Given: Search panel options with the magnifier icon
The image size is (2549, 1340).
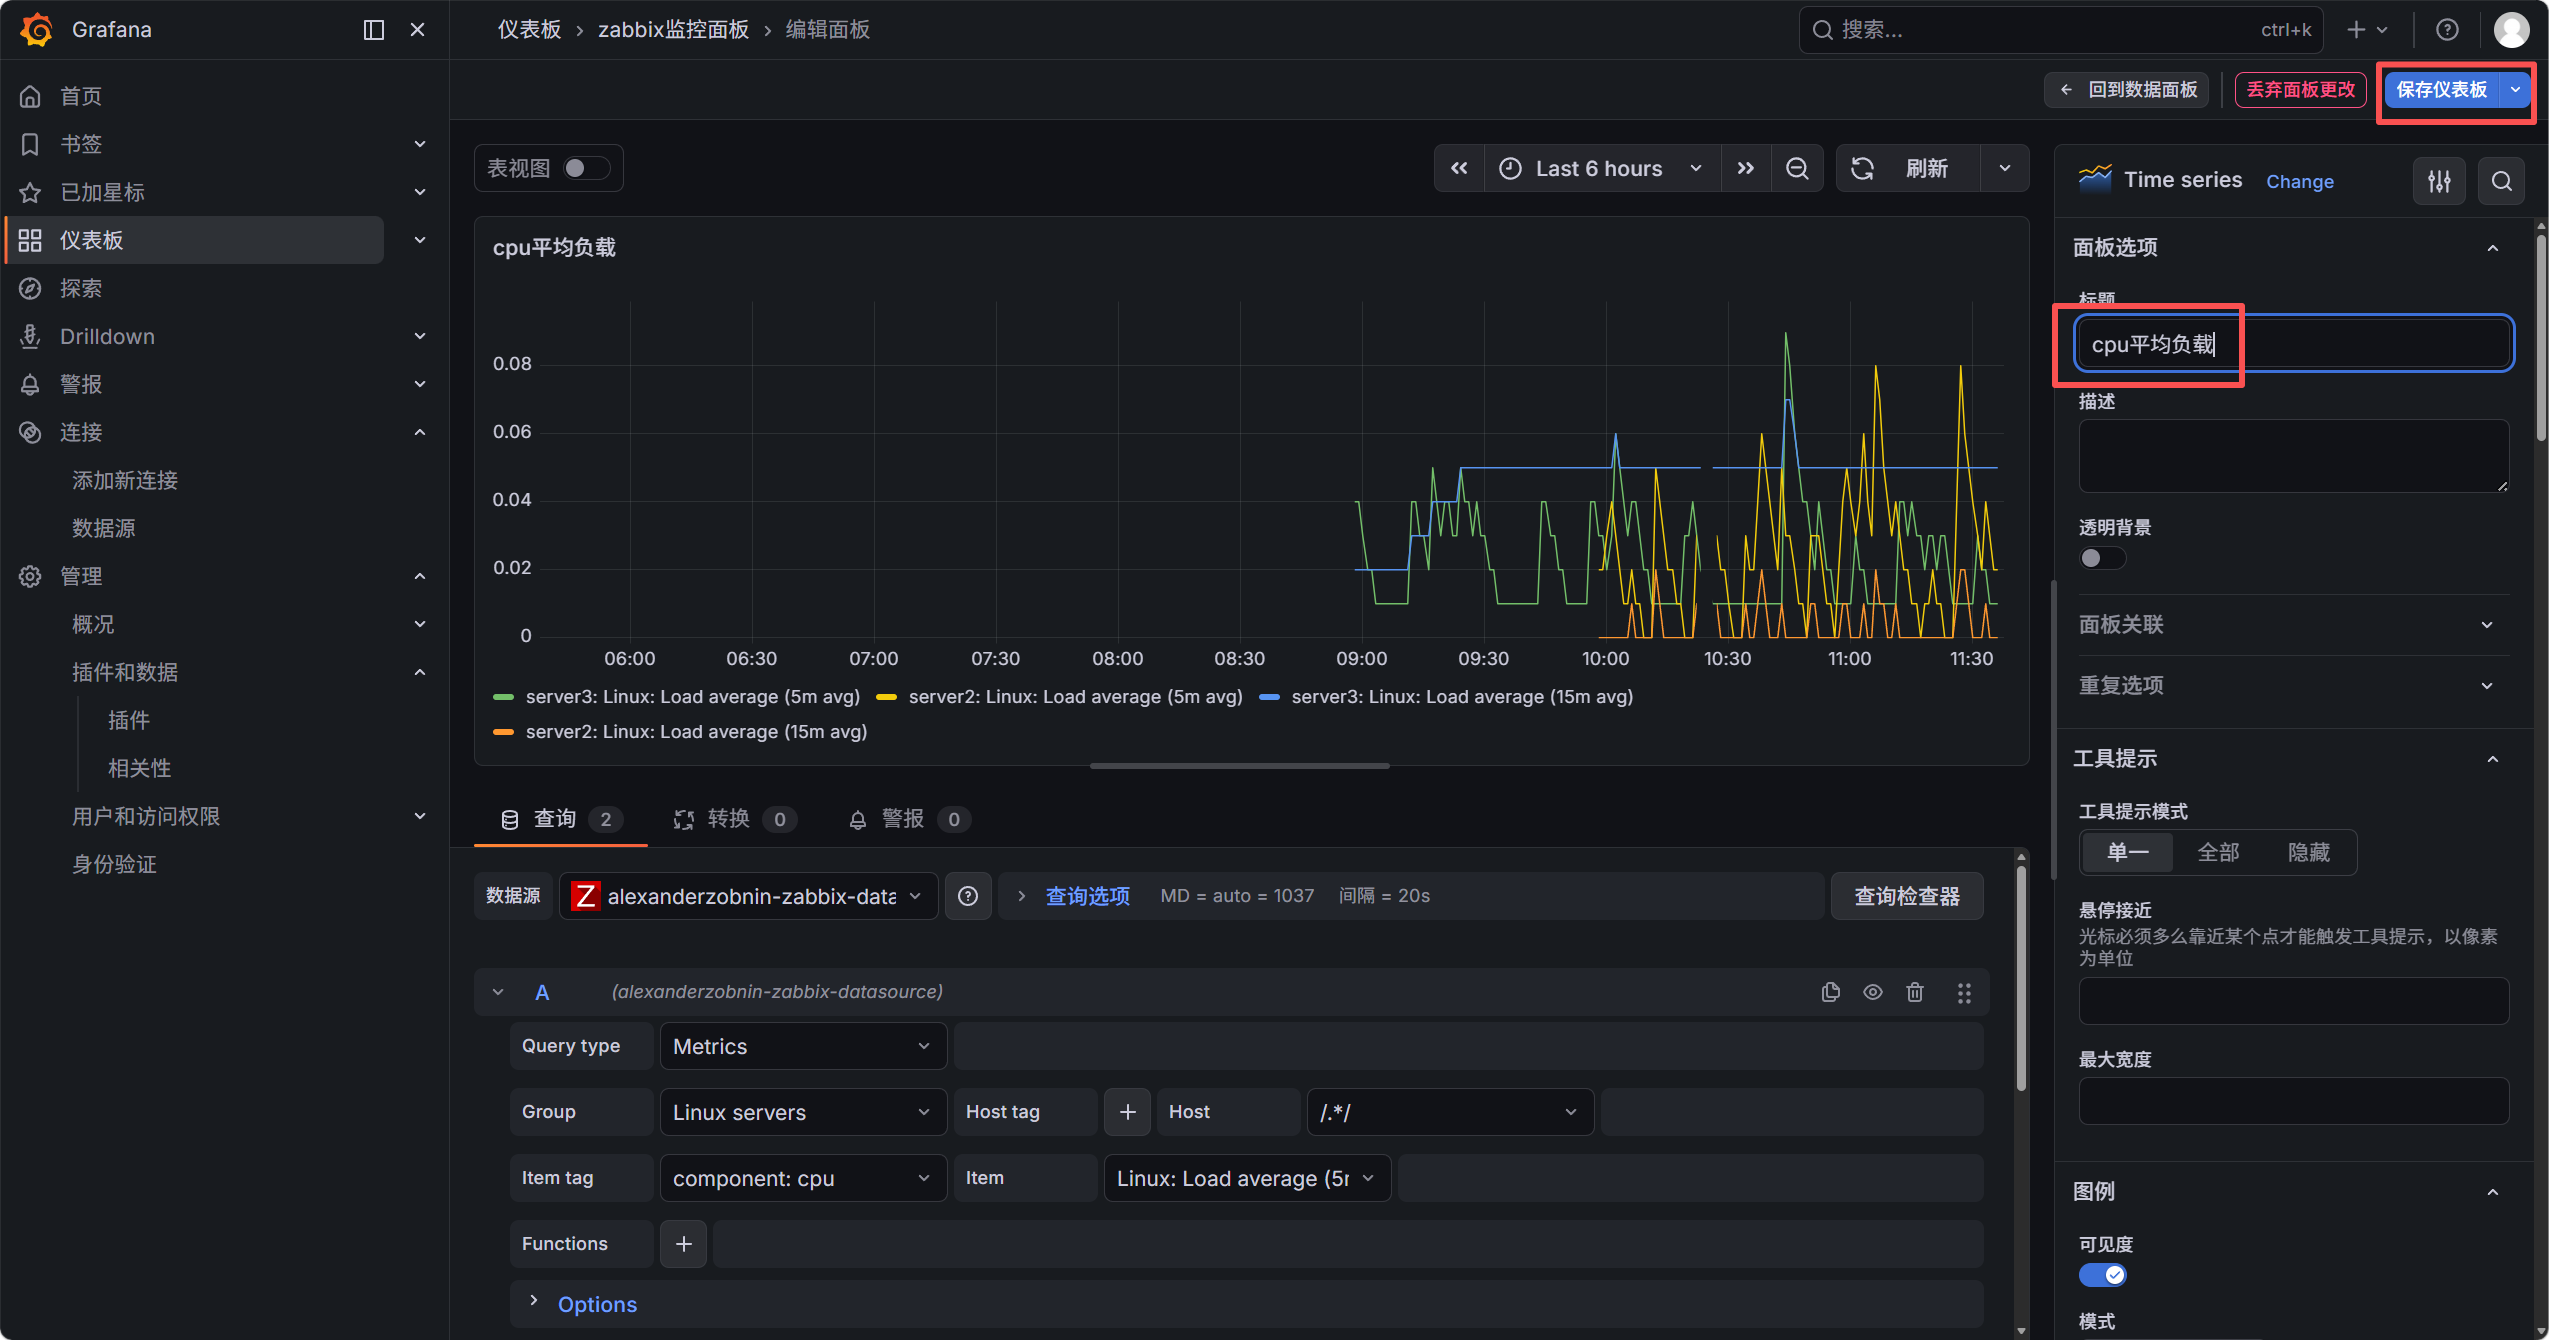Looking at the screenshot, I should tap(2502, 181).
